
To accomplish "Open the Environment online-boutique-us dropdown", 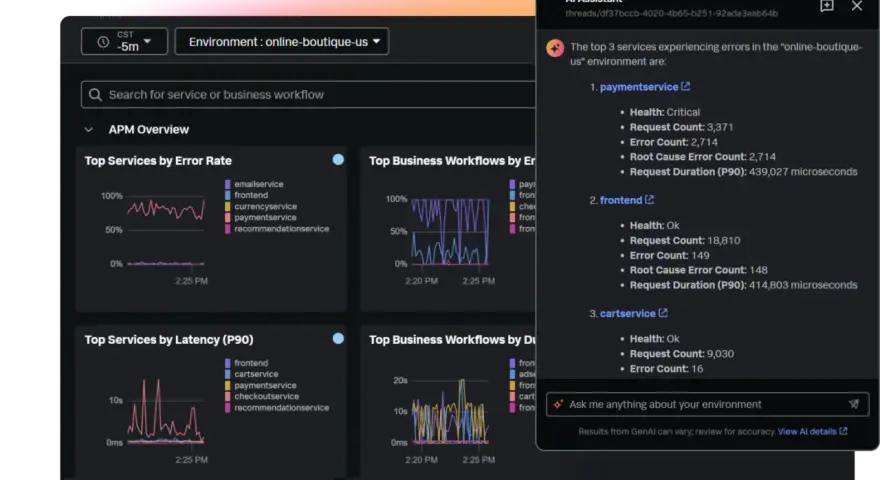I will (x=282, y=42).
